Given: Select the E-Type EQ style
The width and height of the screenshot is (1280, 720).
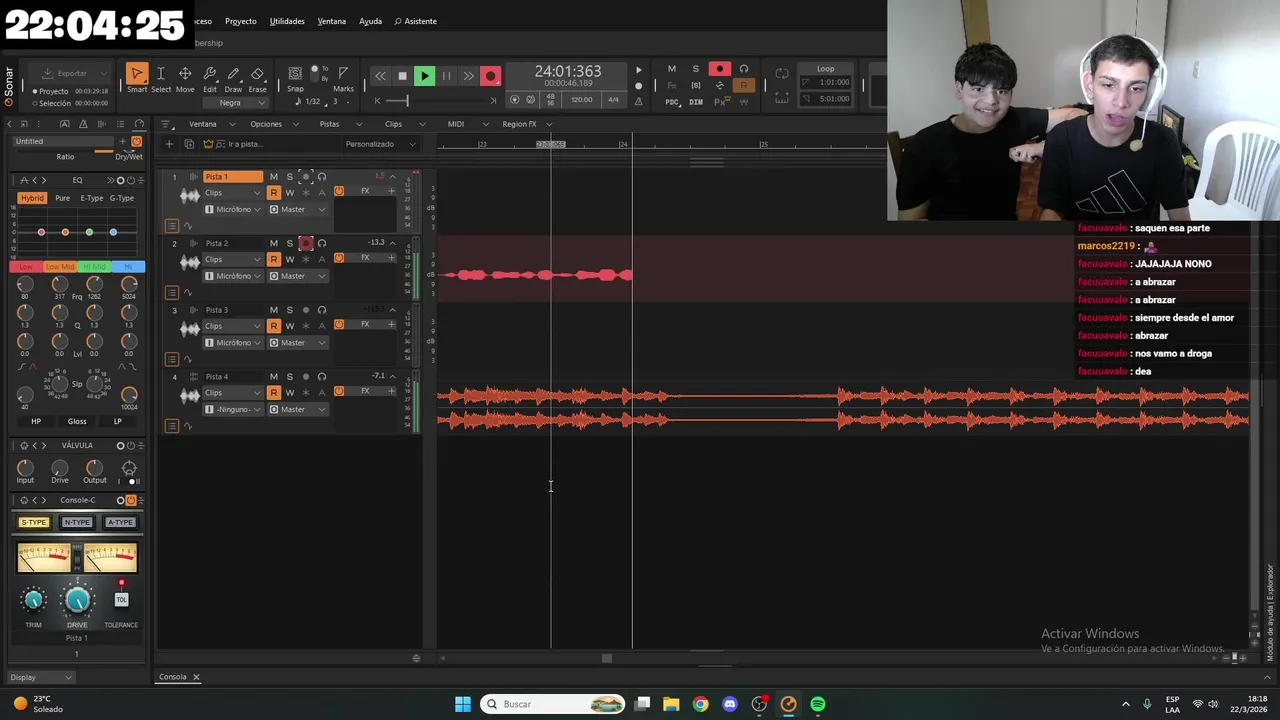Looking at the screenshot, I should [x=91, y=198].
